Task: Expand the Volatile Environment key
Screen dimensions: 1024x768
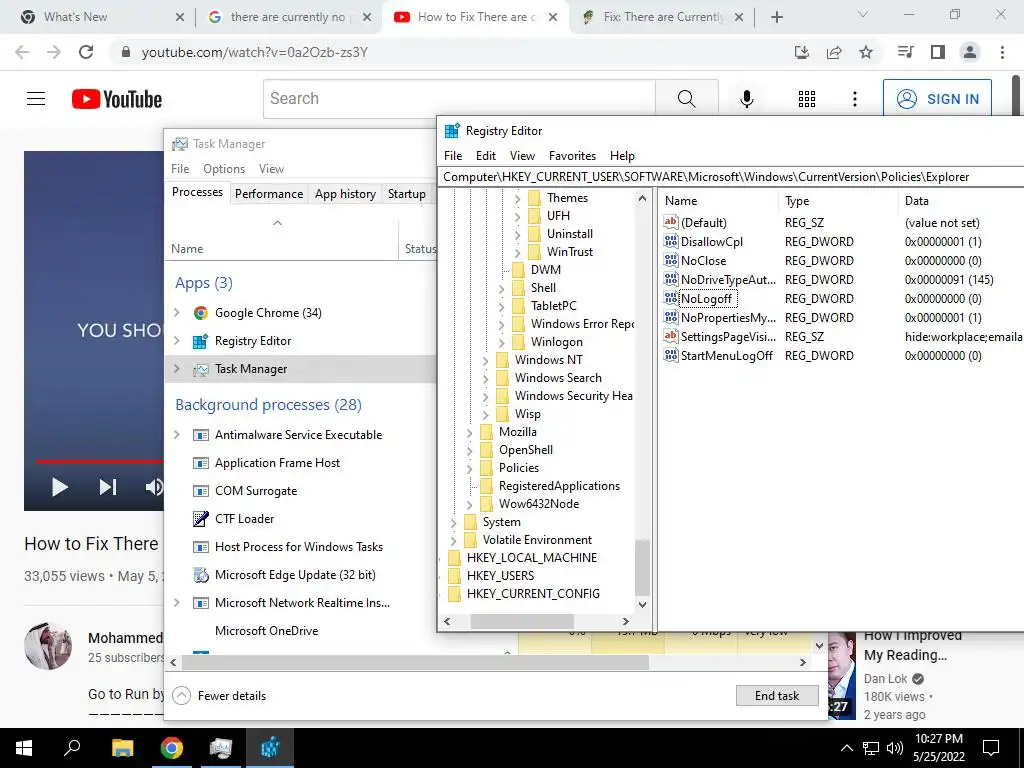Action: [453, 540]
